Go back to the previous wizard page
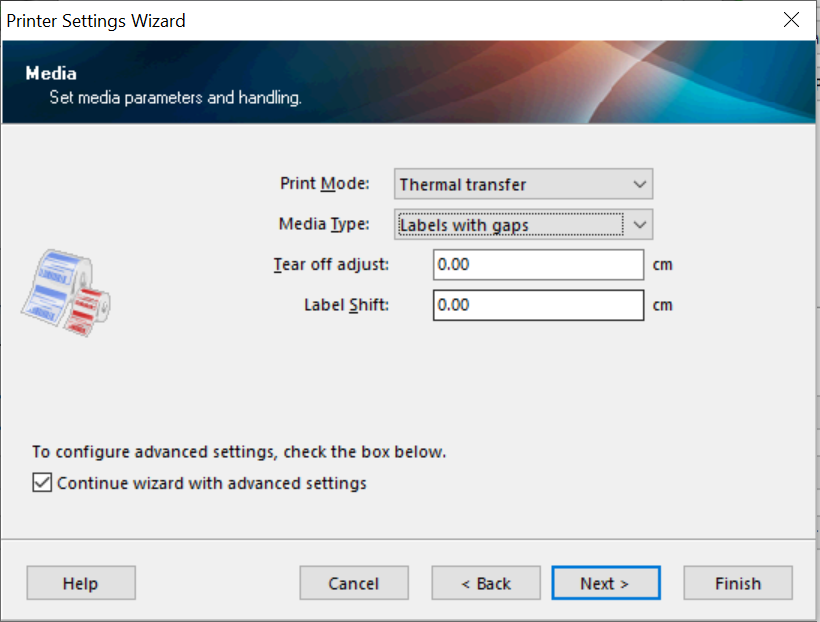Viewport: 820px width, 622px height. [486, 583]
